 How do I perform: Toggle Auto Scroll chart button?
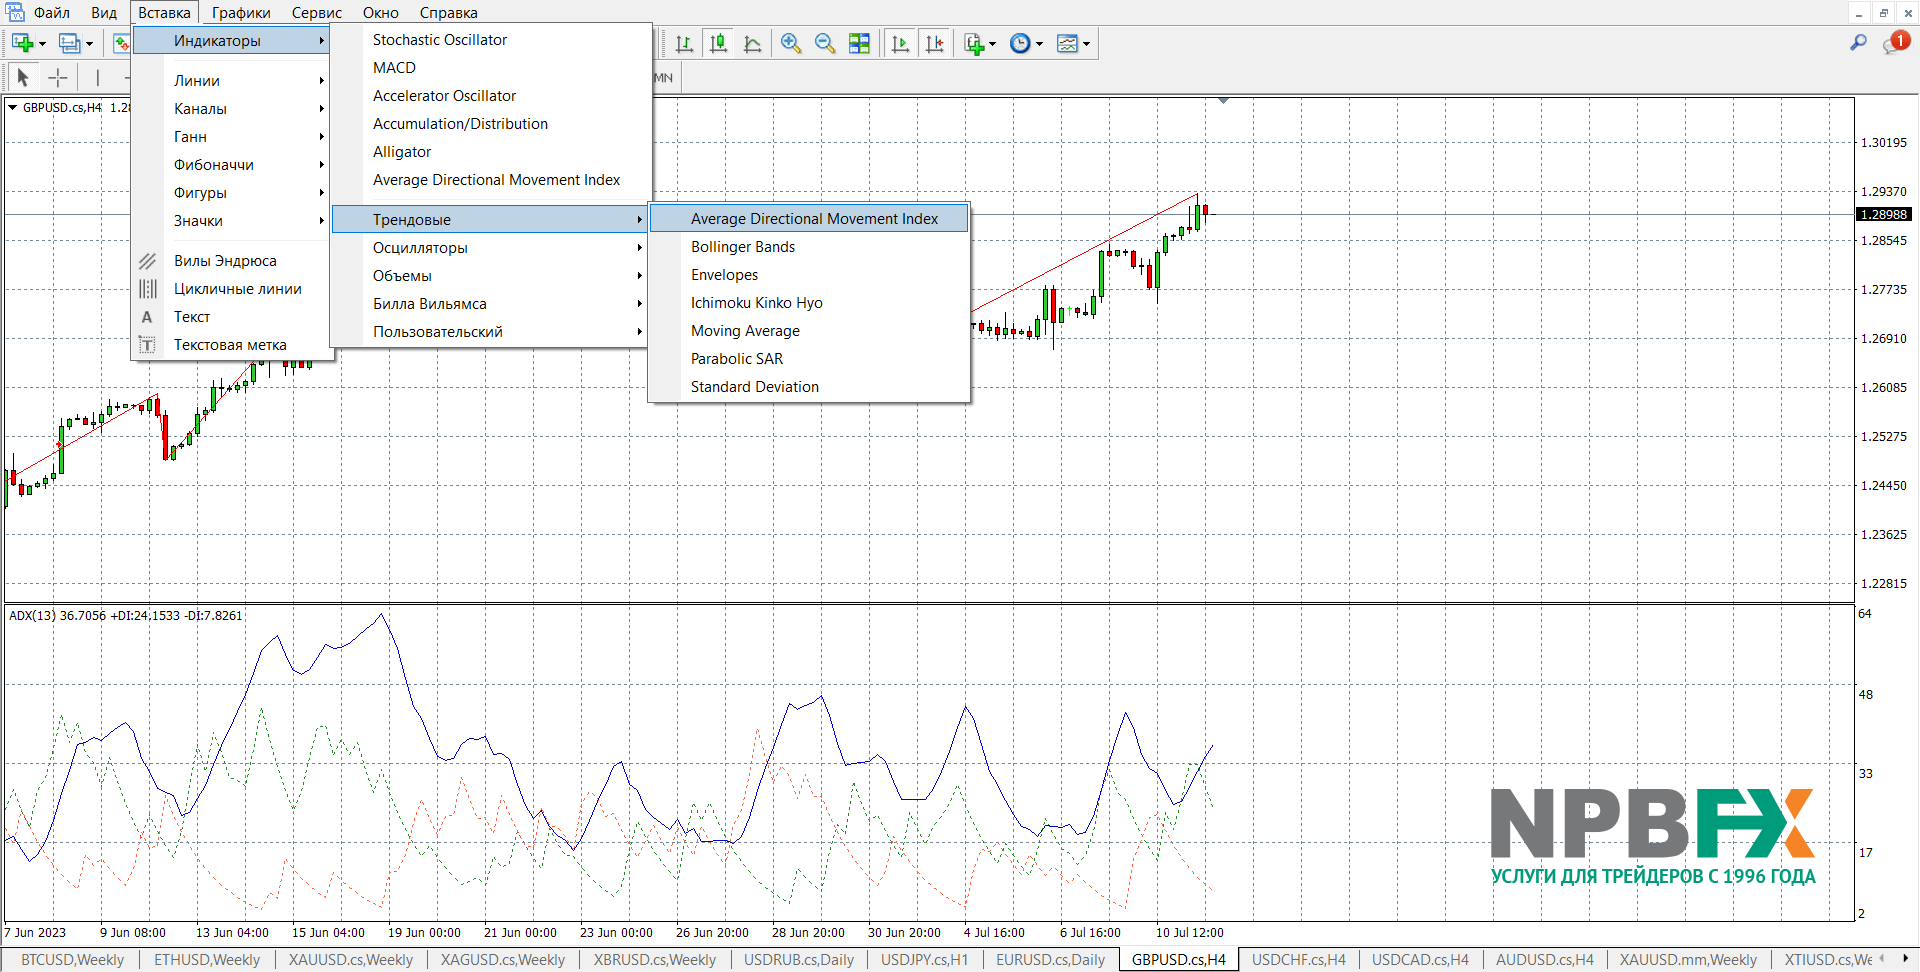point(900,43)
